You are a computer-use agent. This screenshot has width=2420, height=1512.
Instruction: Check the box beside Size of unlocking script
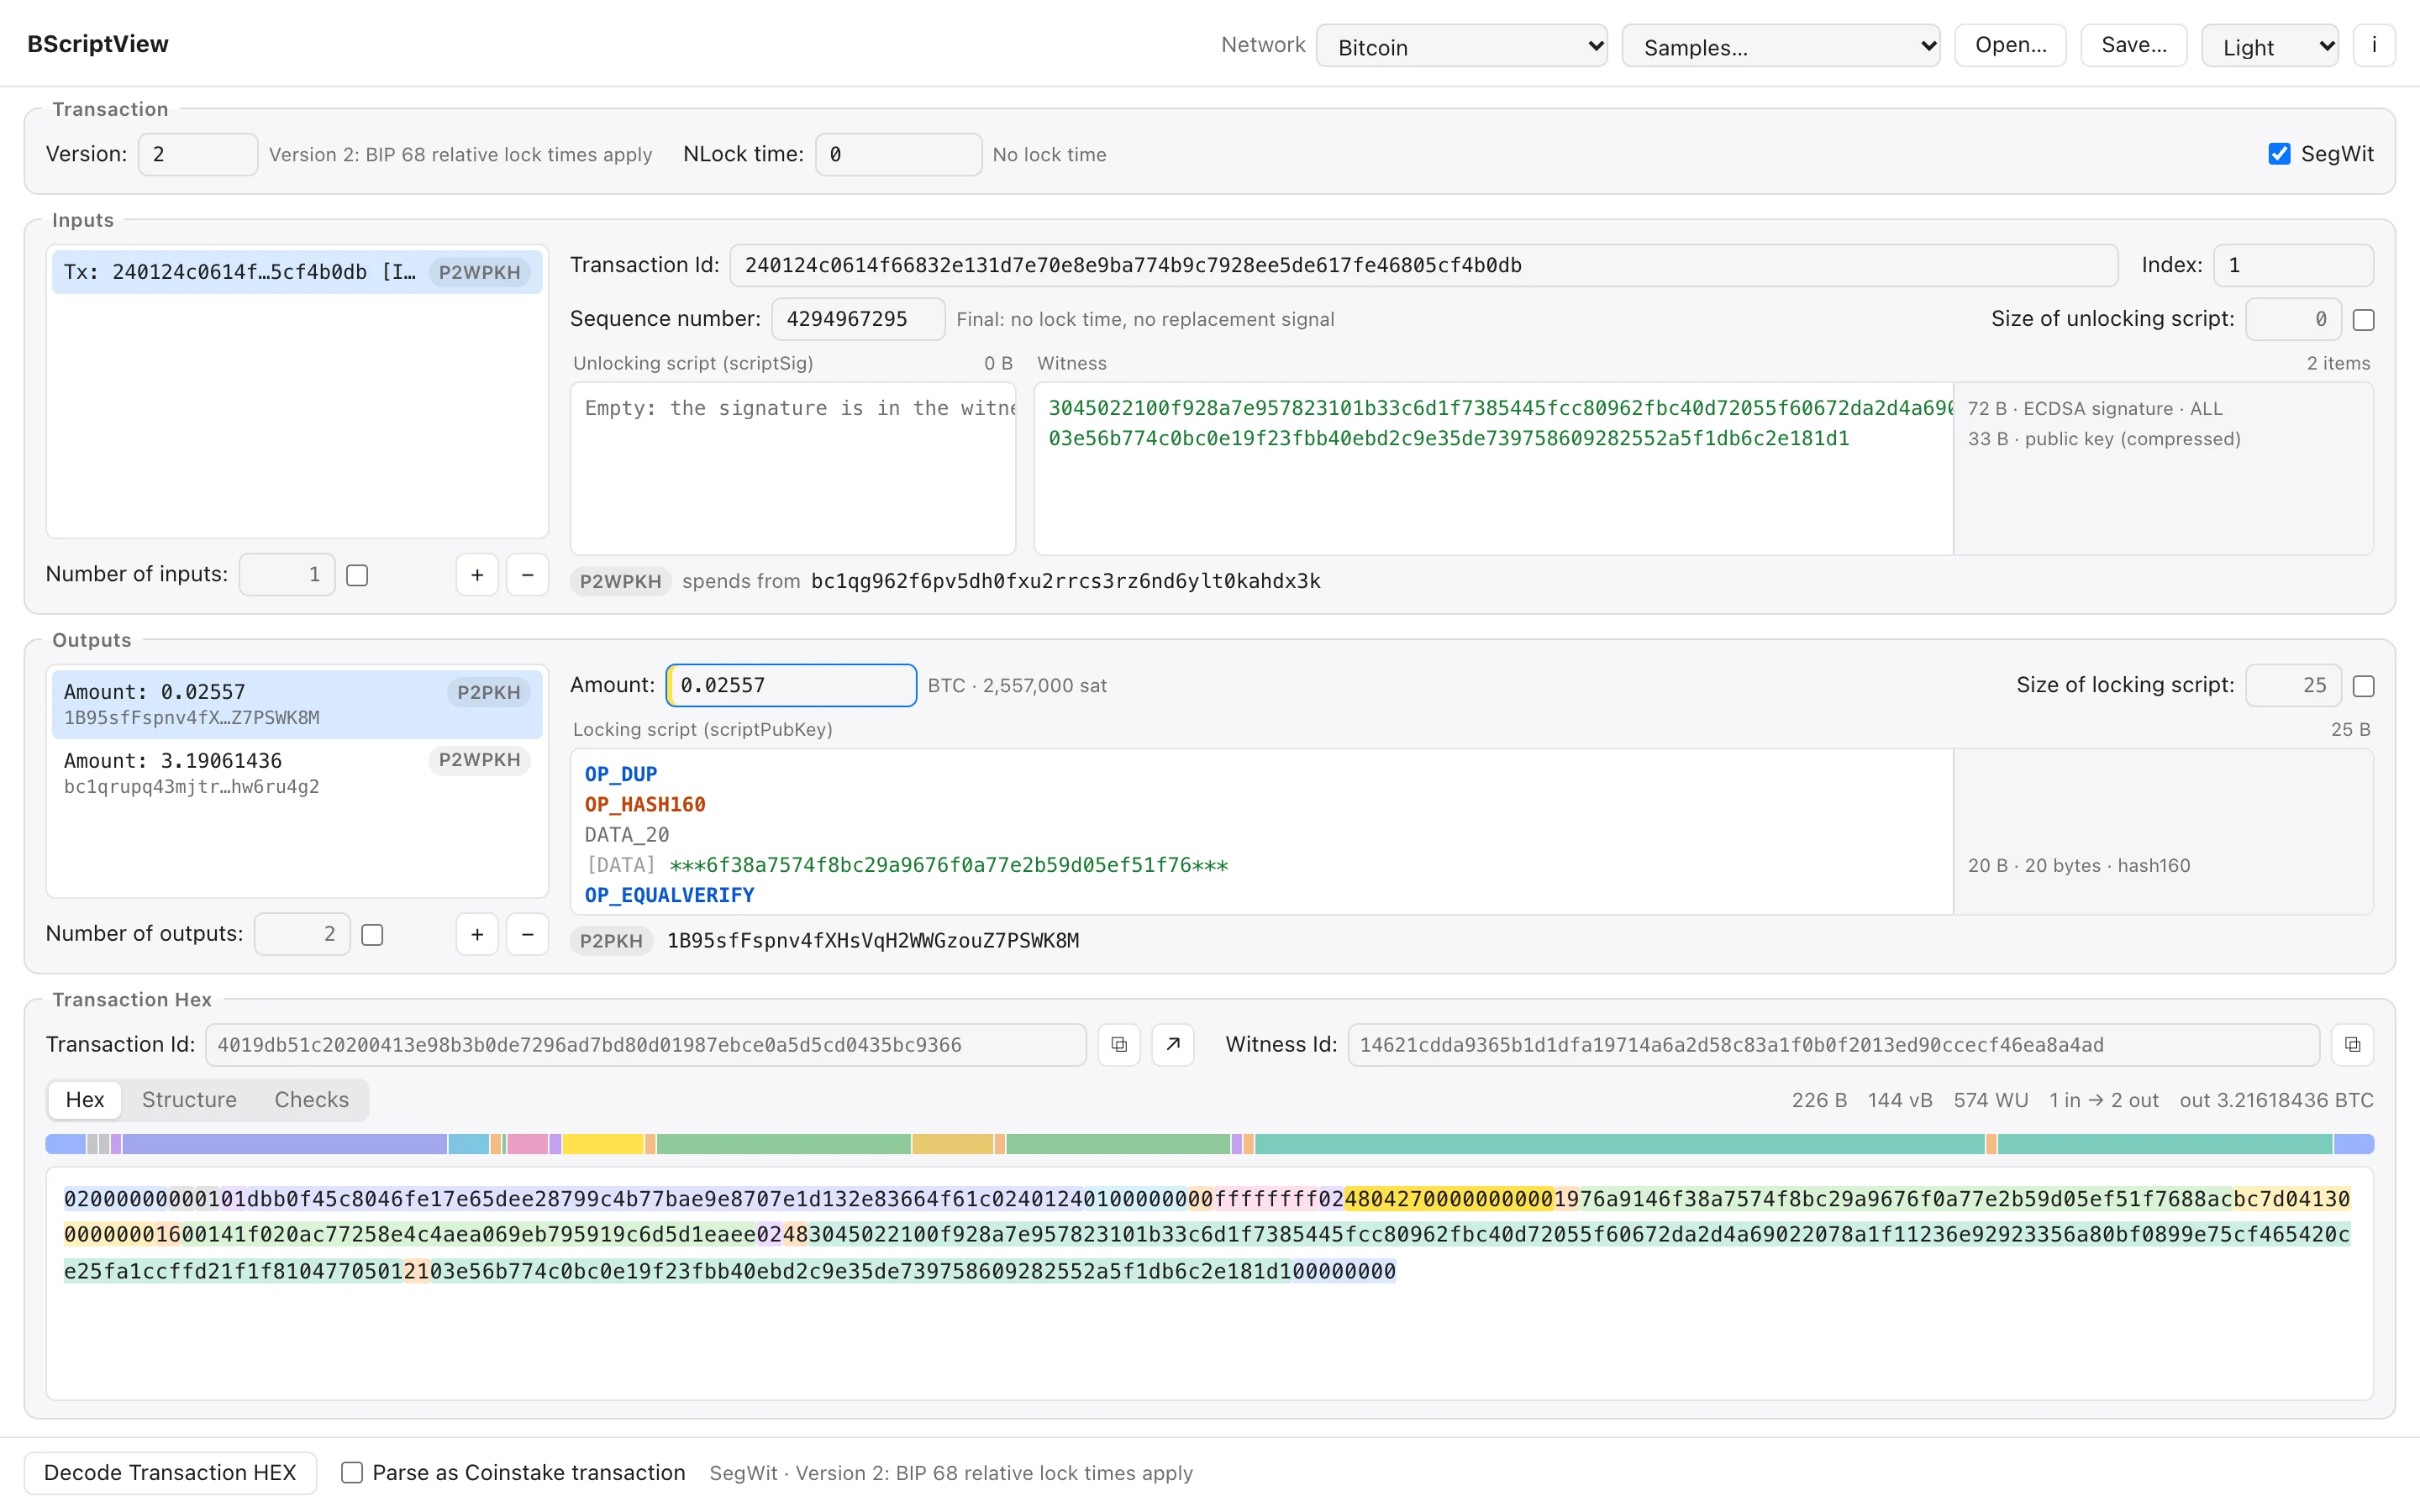point(2364,319)
